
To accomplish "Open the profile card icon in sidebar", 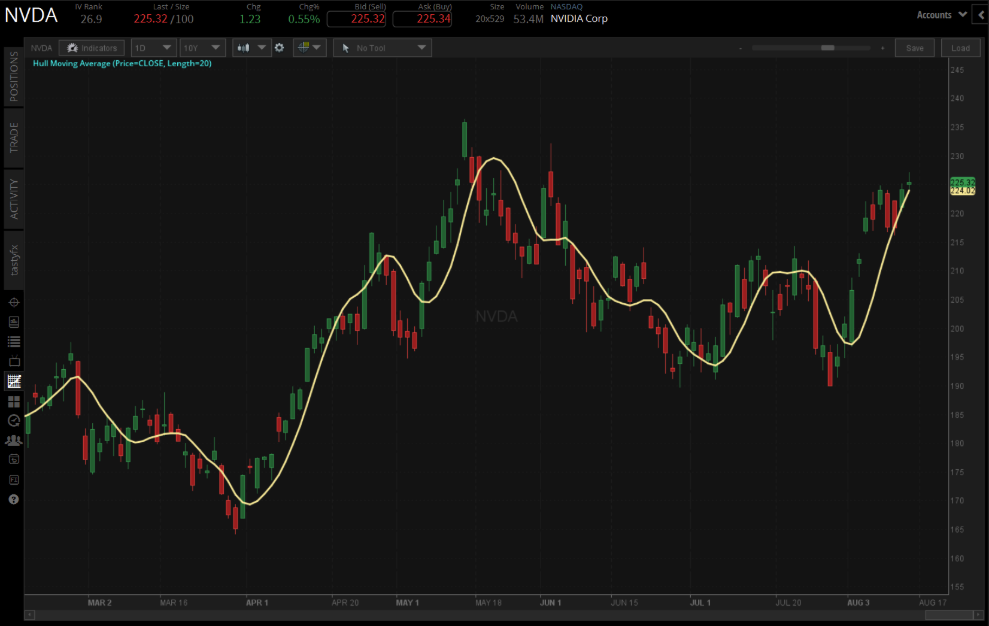I will (14, 322).
